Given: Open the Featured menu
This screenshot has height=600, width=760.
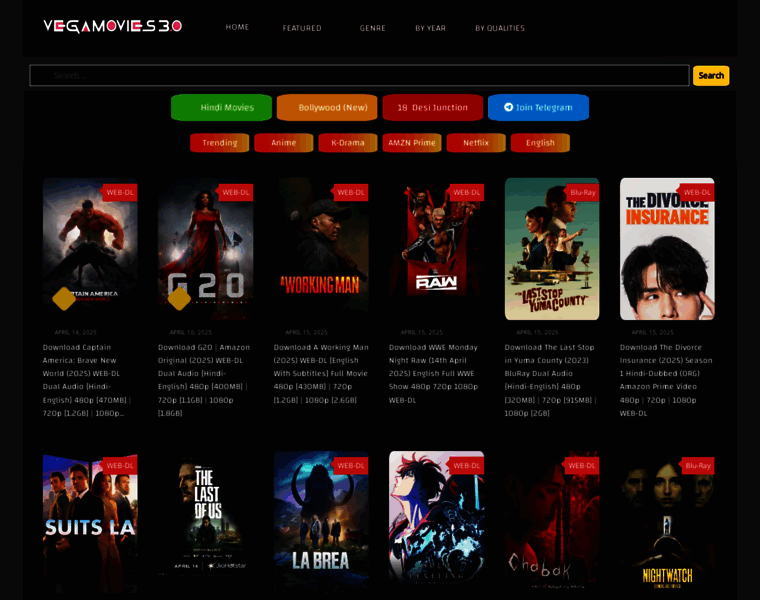Looking at the screenshot, I should point(302,28).
